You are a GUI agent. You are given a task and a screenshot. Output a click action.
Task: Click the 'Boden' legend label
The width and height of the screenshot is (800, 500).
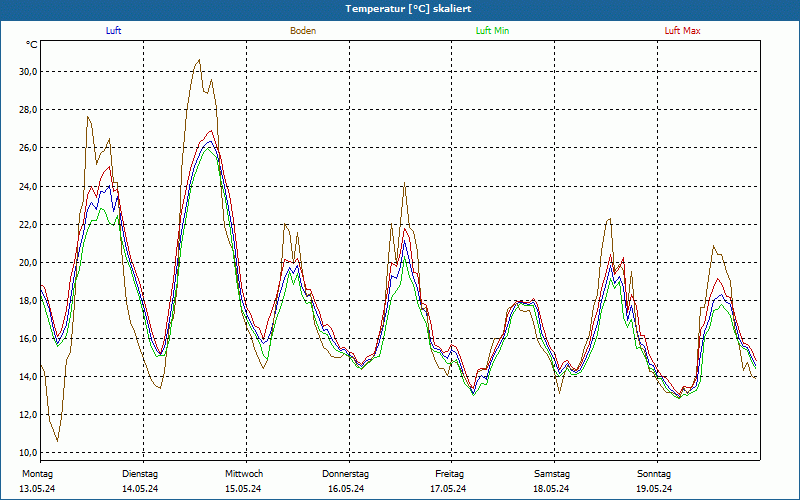click(x=303, y=31)
